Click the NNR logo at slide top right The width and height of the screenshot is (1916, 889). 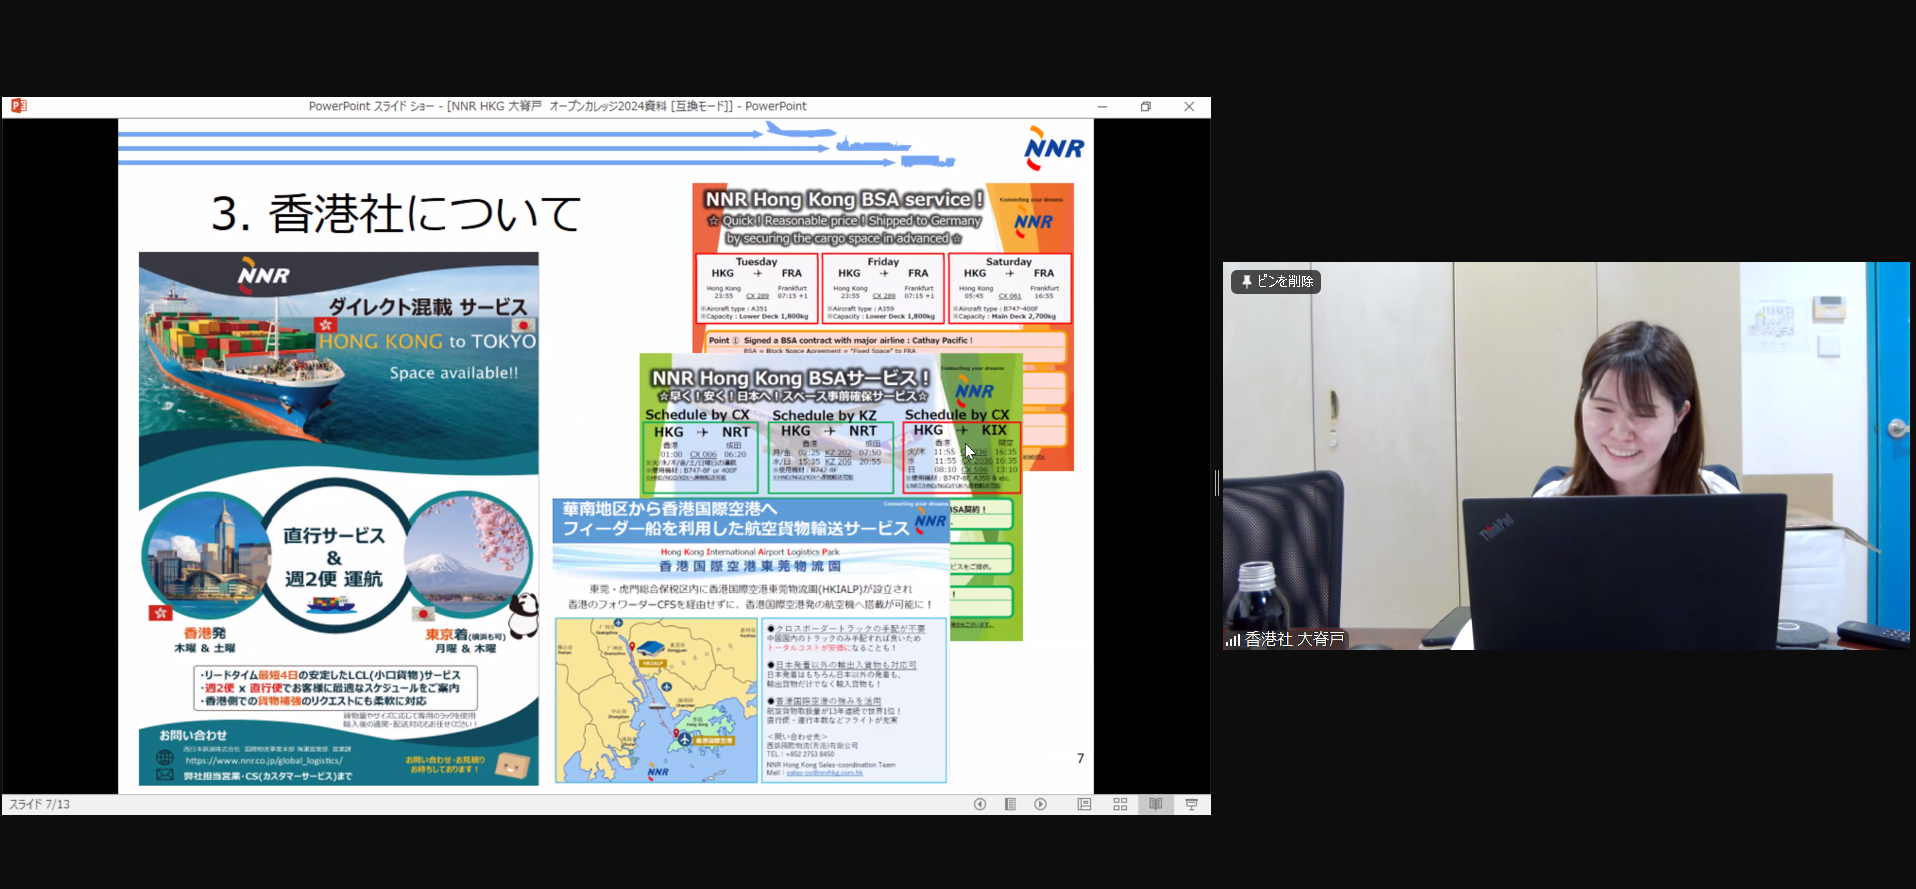click(x=1054, y=148)
